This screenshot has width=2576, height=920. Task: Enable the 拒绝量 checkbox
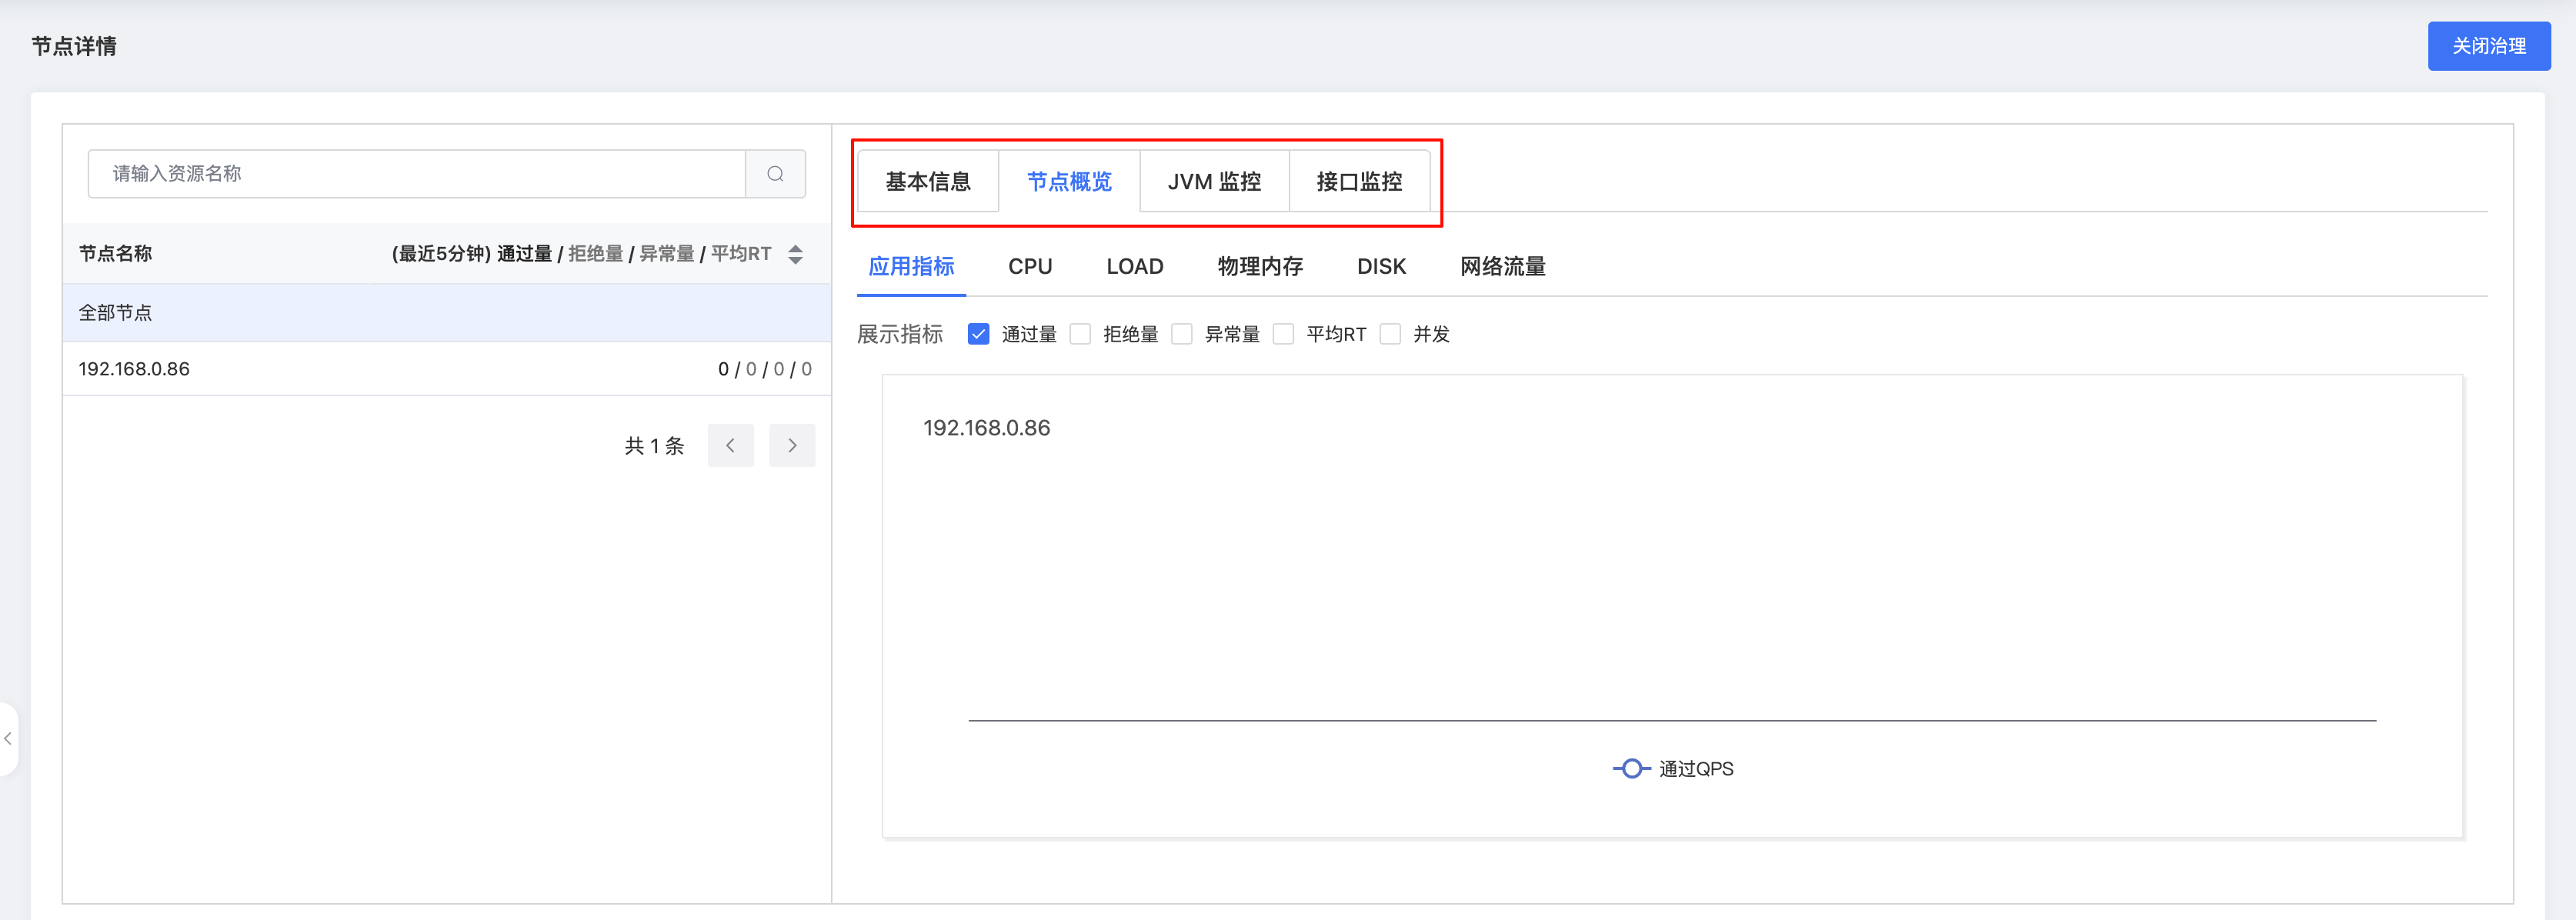(1080, 334)
